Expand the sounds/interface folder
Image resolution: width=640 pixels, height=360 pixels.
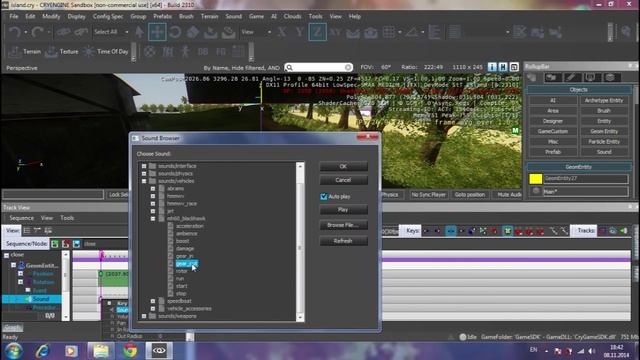[x=144, y=166]
